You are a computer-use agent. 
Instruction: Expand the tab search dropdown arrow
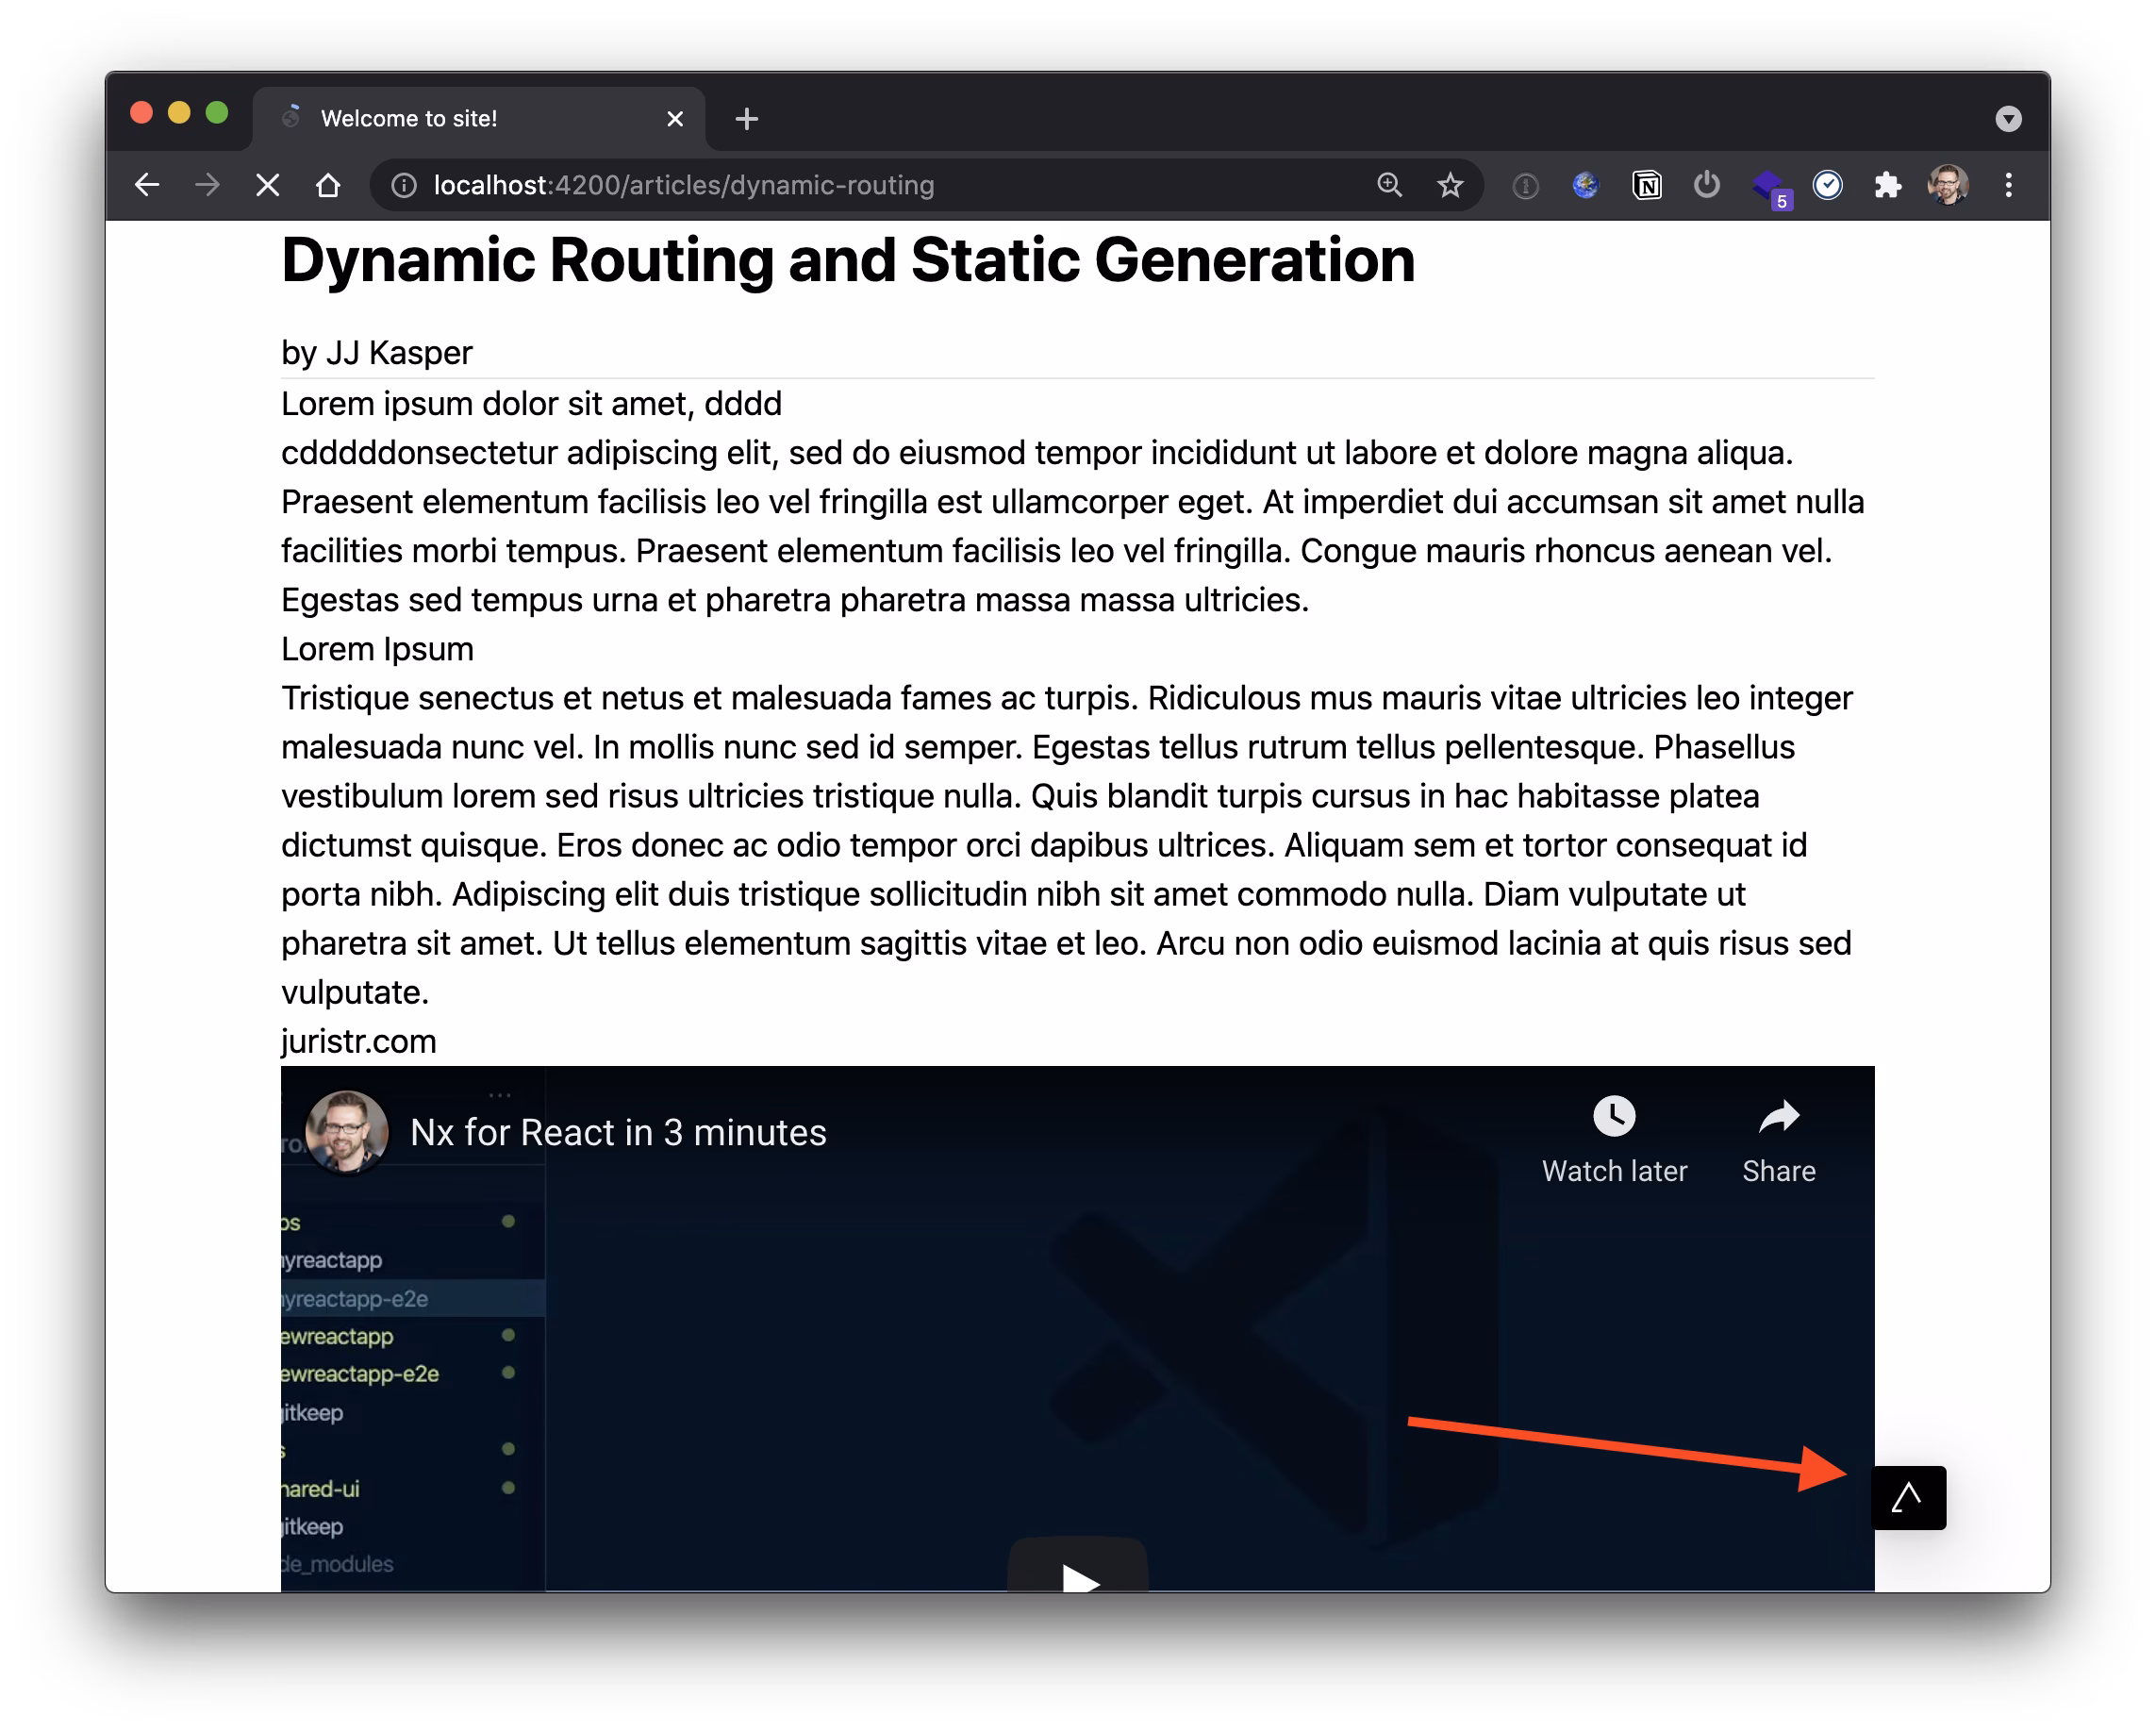point(2008,119)
